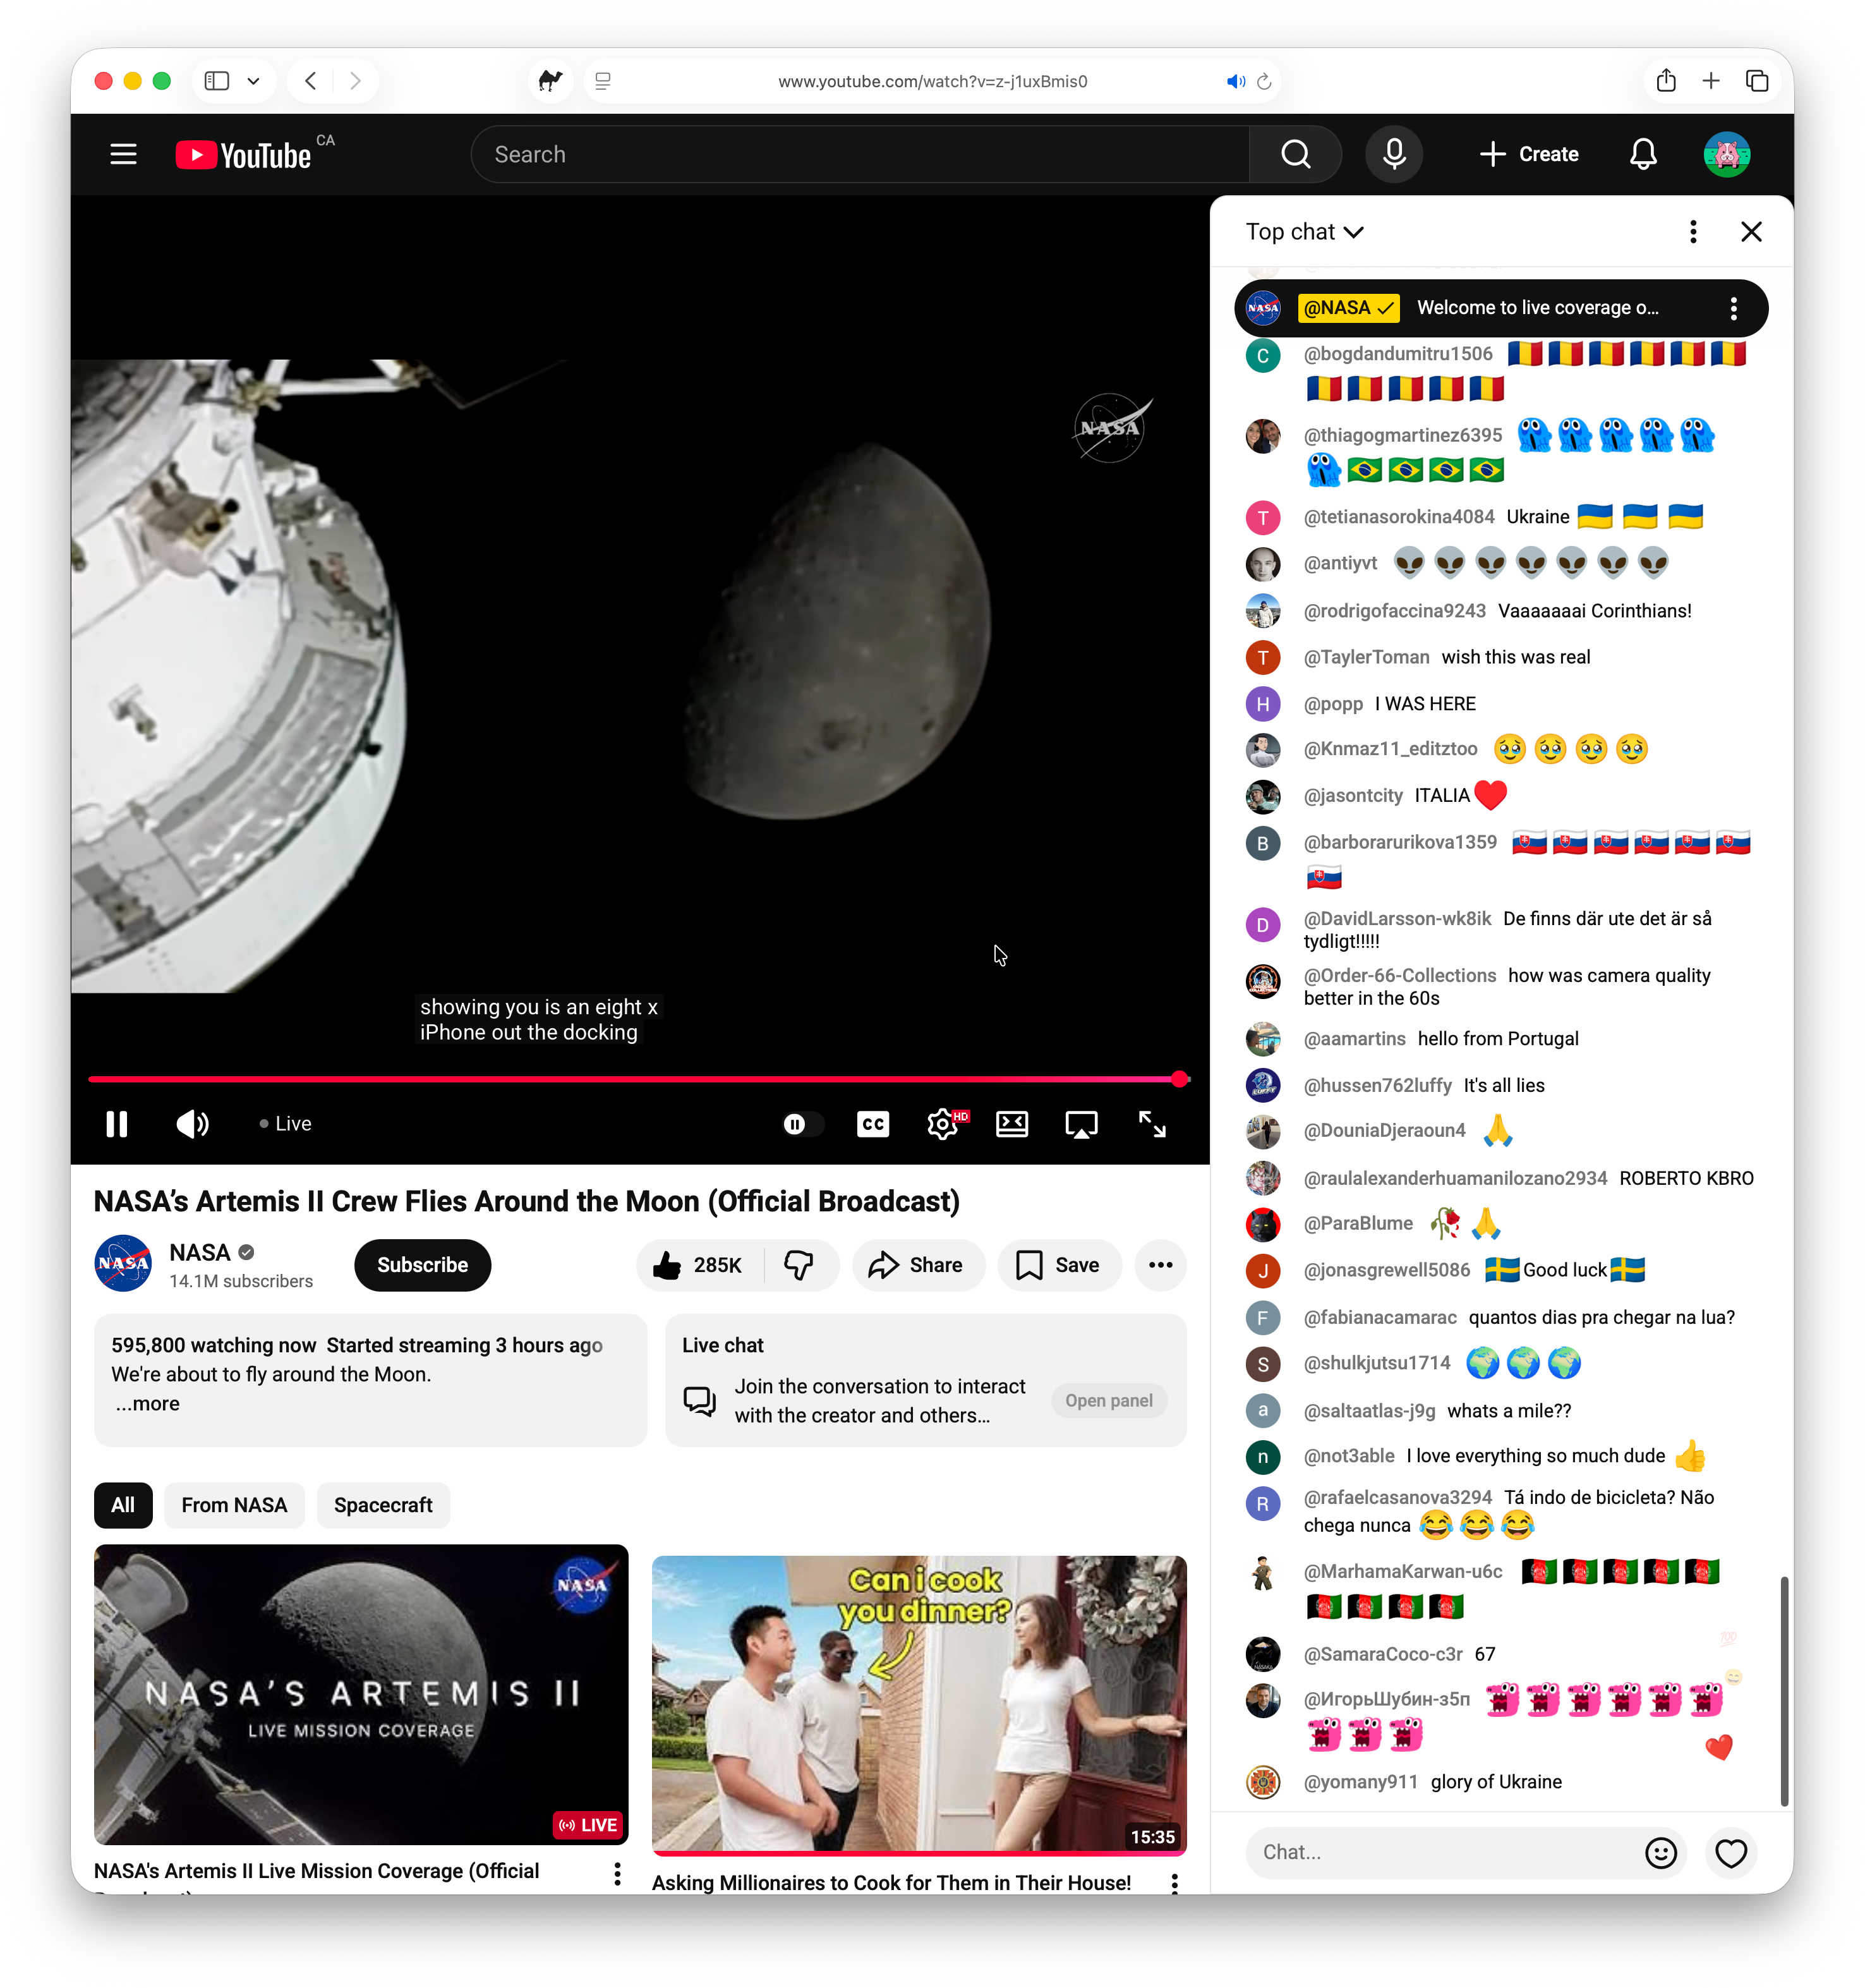Close the live chat panel

click(x=1751, y=232)
